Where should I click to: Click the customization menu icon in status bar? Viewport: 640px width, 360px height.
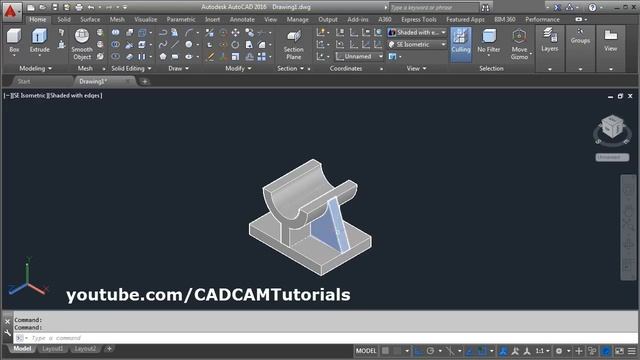631,351
